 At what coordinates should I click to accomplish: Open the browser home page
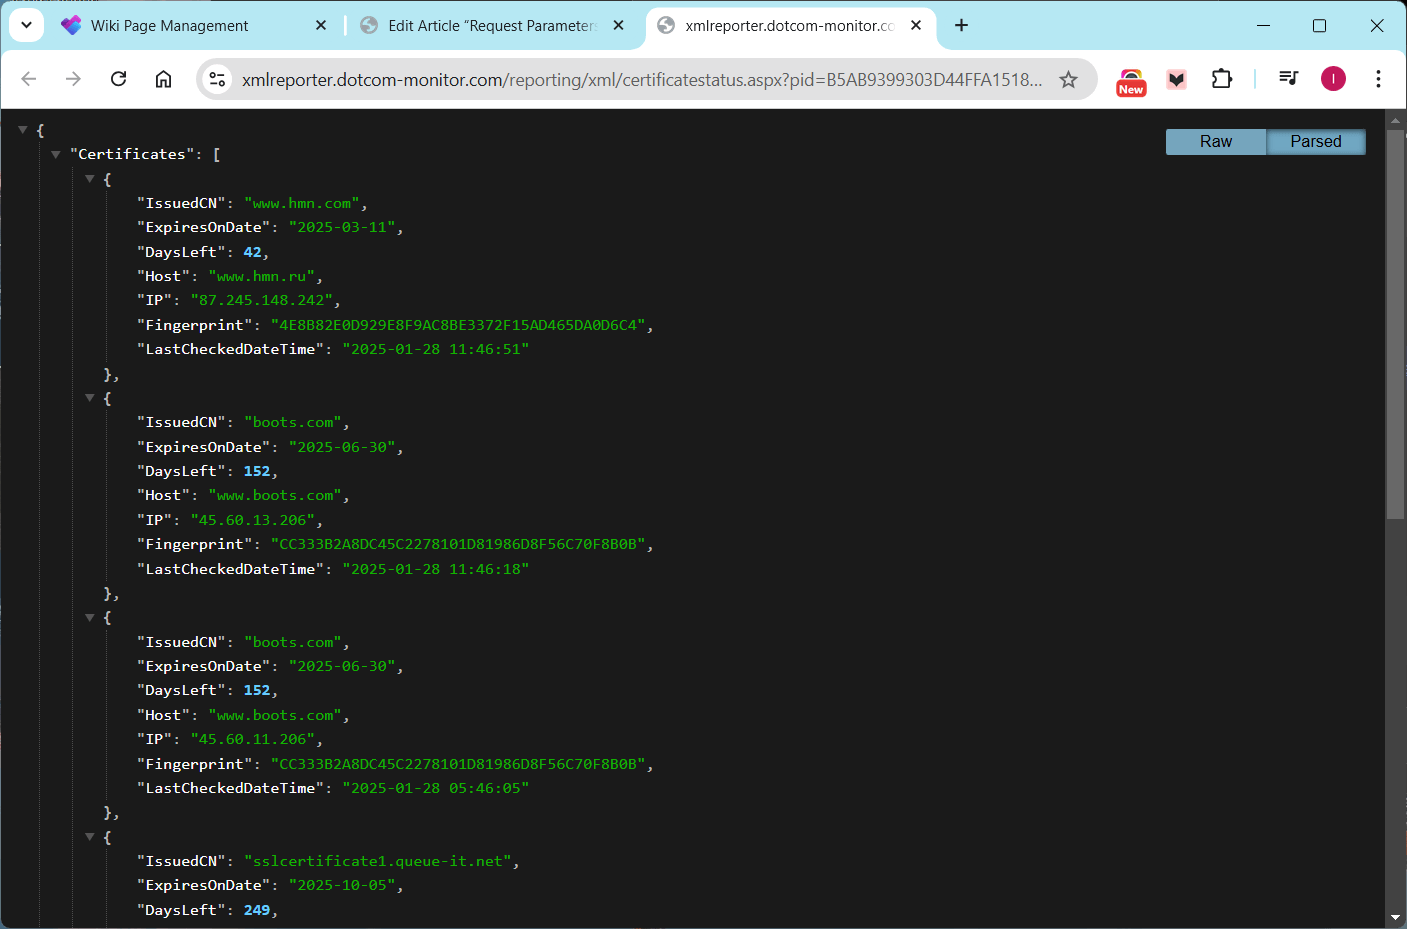[163, 79]
